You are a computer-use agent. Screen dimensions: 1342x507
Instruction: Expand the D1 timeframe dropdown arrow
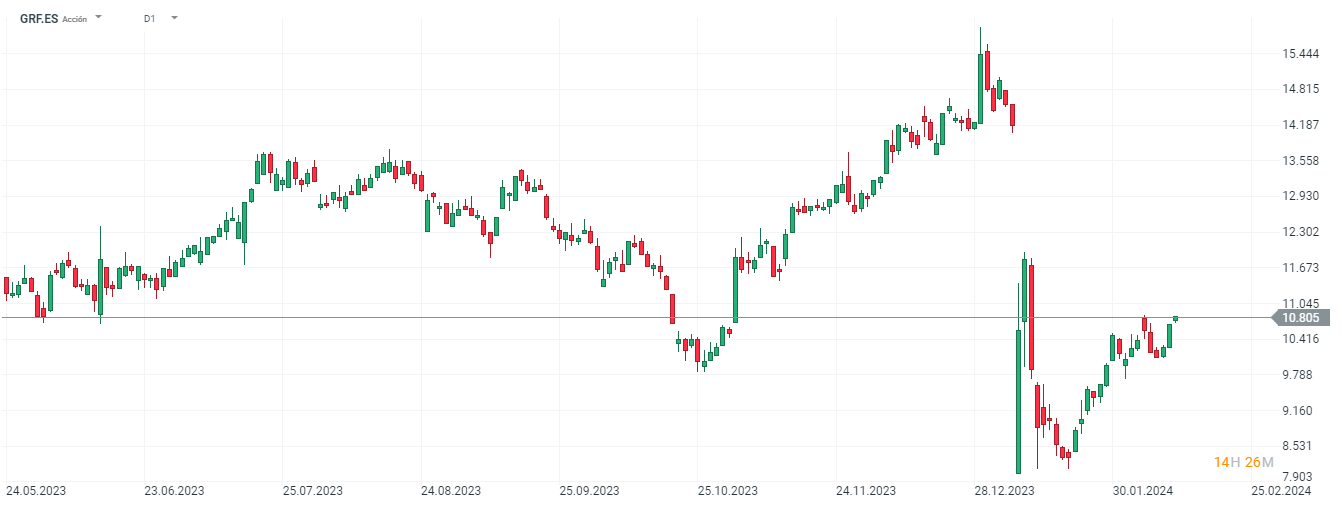coord(174,18)
